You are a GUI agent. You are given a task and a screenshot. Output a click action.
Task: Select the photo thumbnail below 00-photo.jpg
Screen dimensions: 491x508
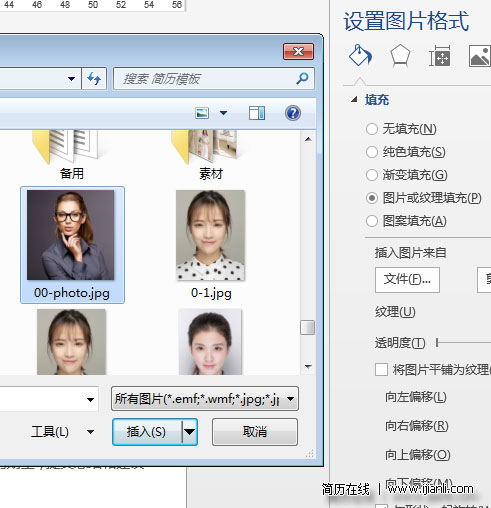tap(71, 341)
